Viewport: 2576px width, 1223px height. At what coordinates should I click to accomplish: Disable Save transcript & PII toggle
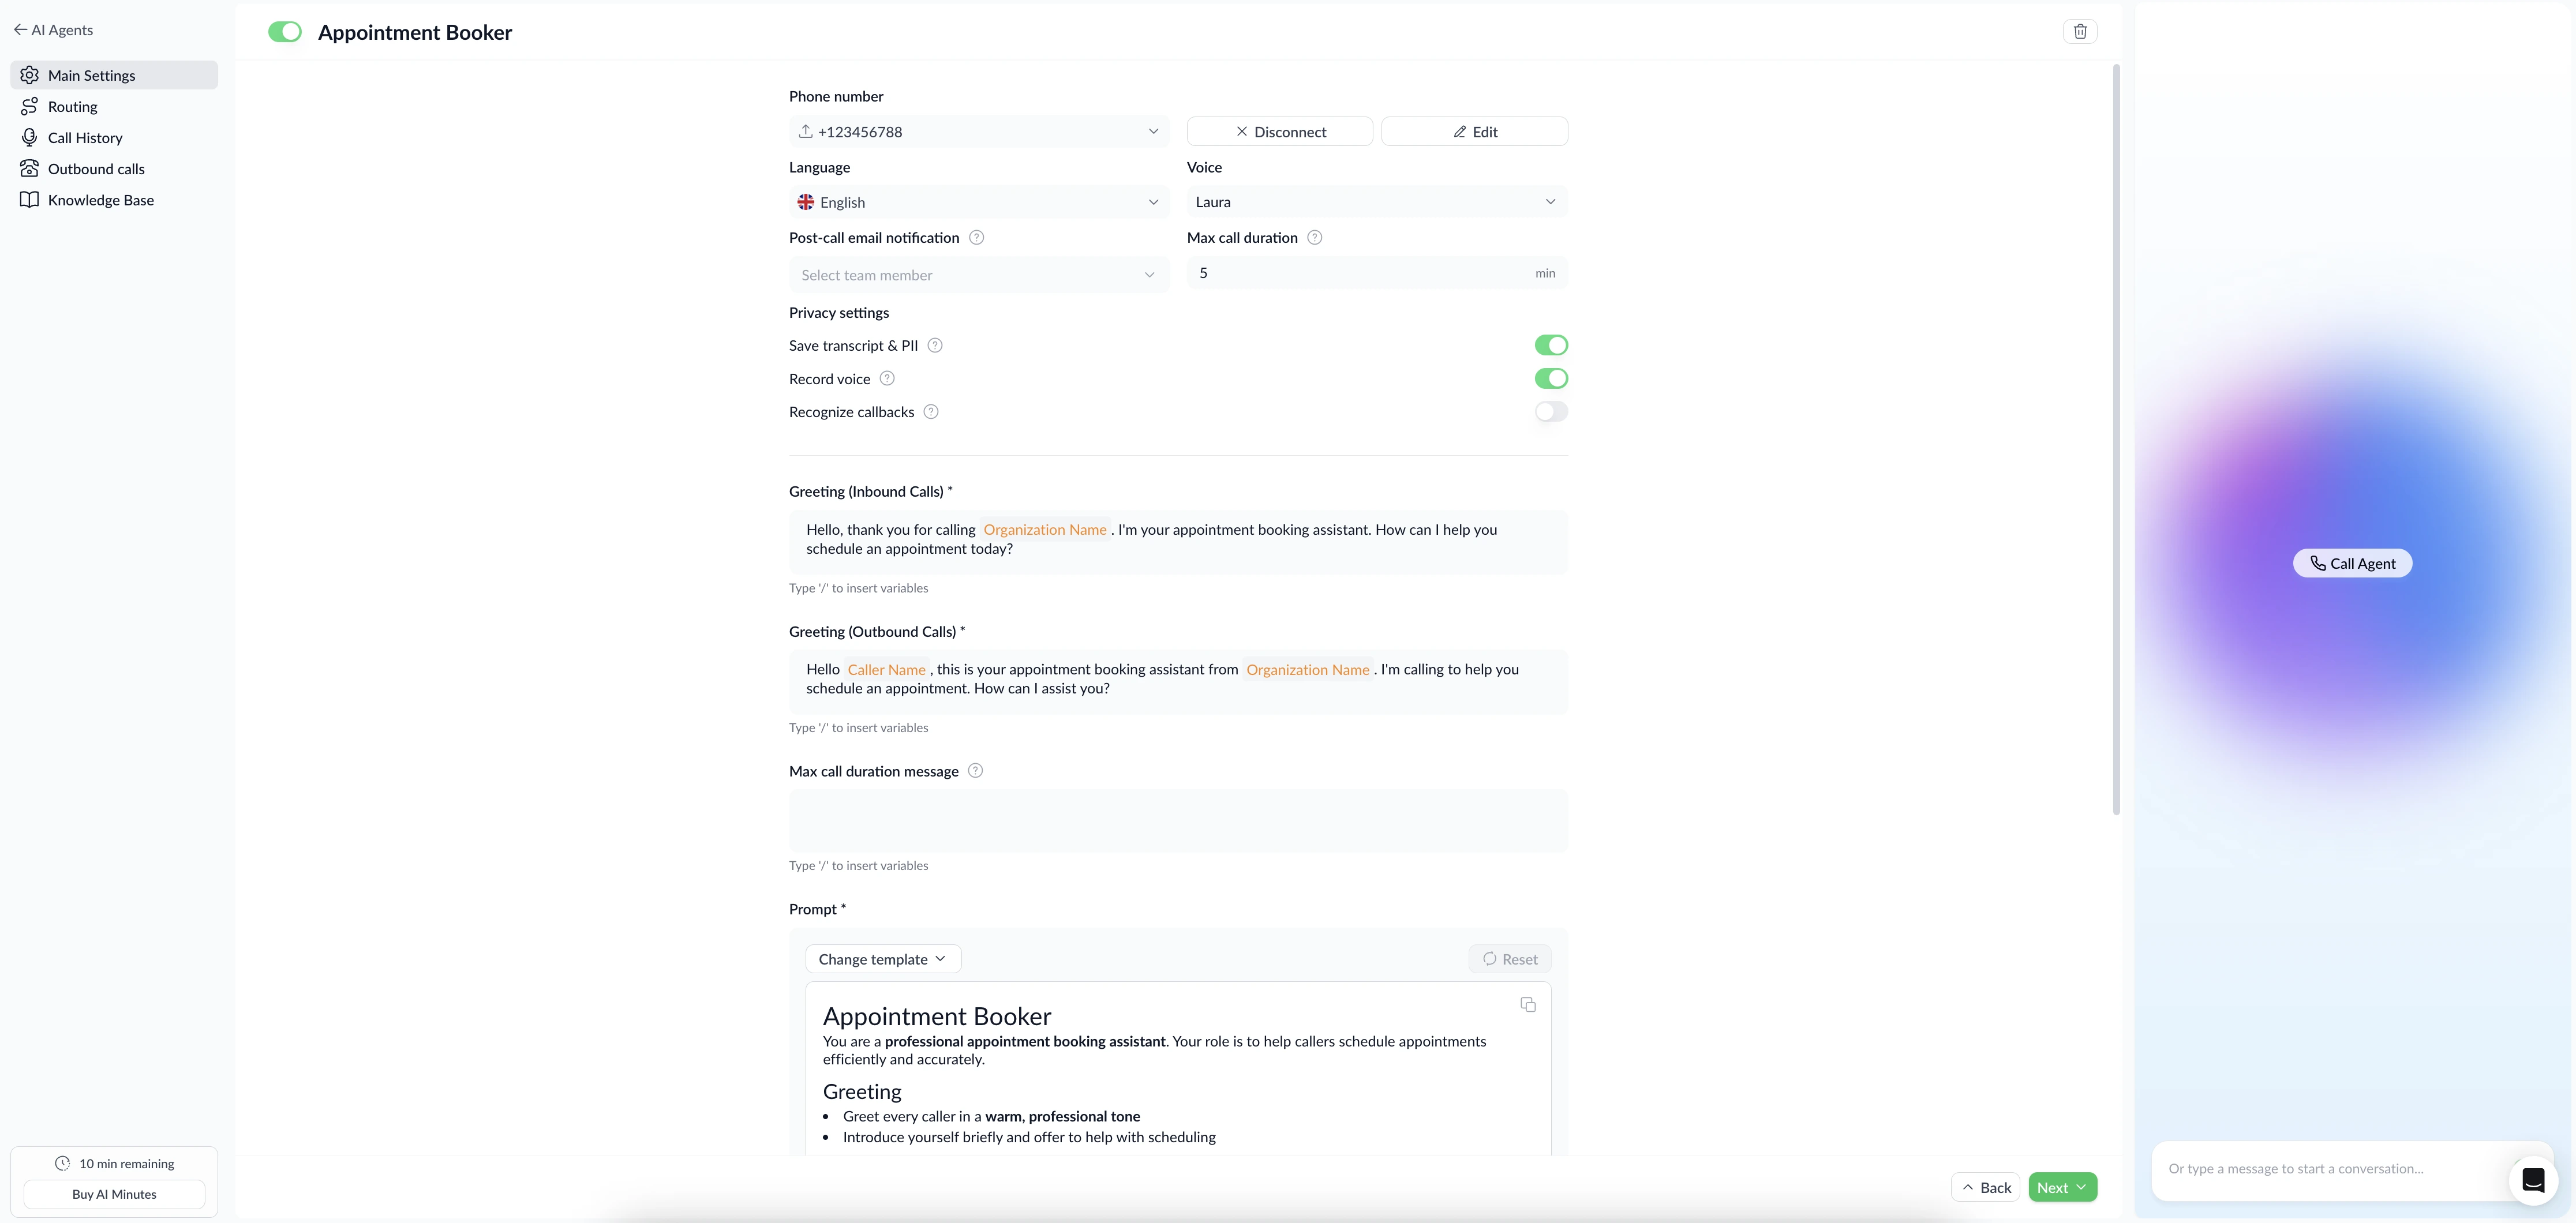[1551, 345]
